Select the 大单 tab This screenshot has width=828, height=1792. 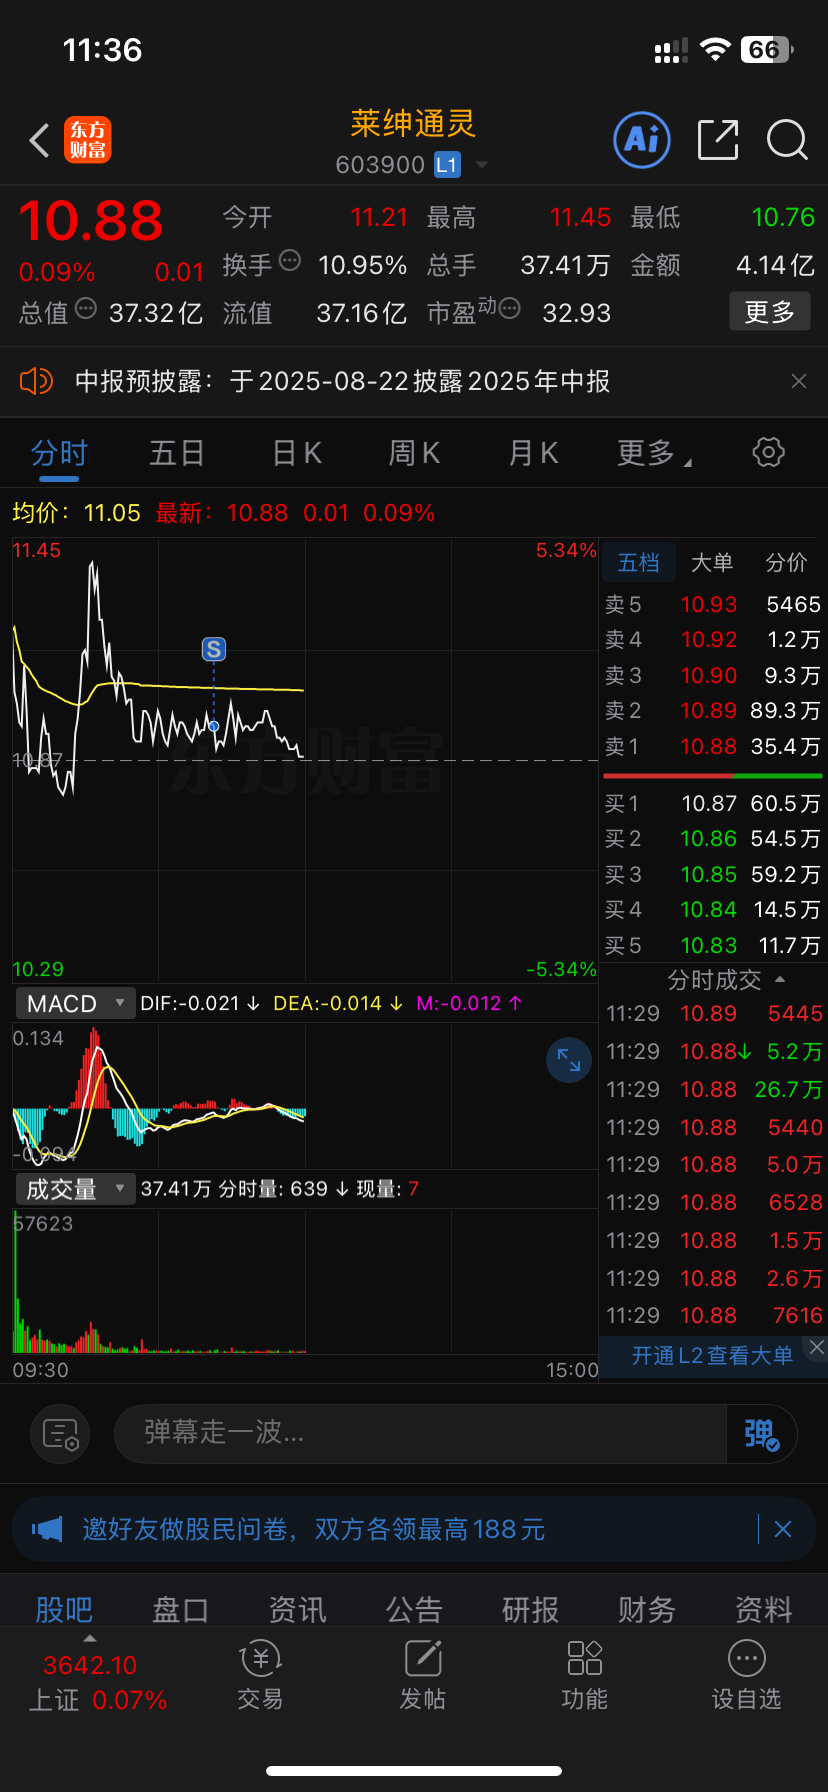[x=712, y=563]
